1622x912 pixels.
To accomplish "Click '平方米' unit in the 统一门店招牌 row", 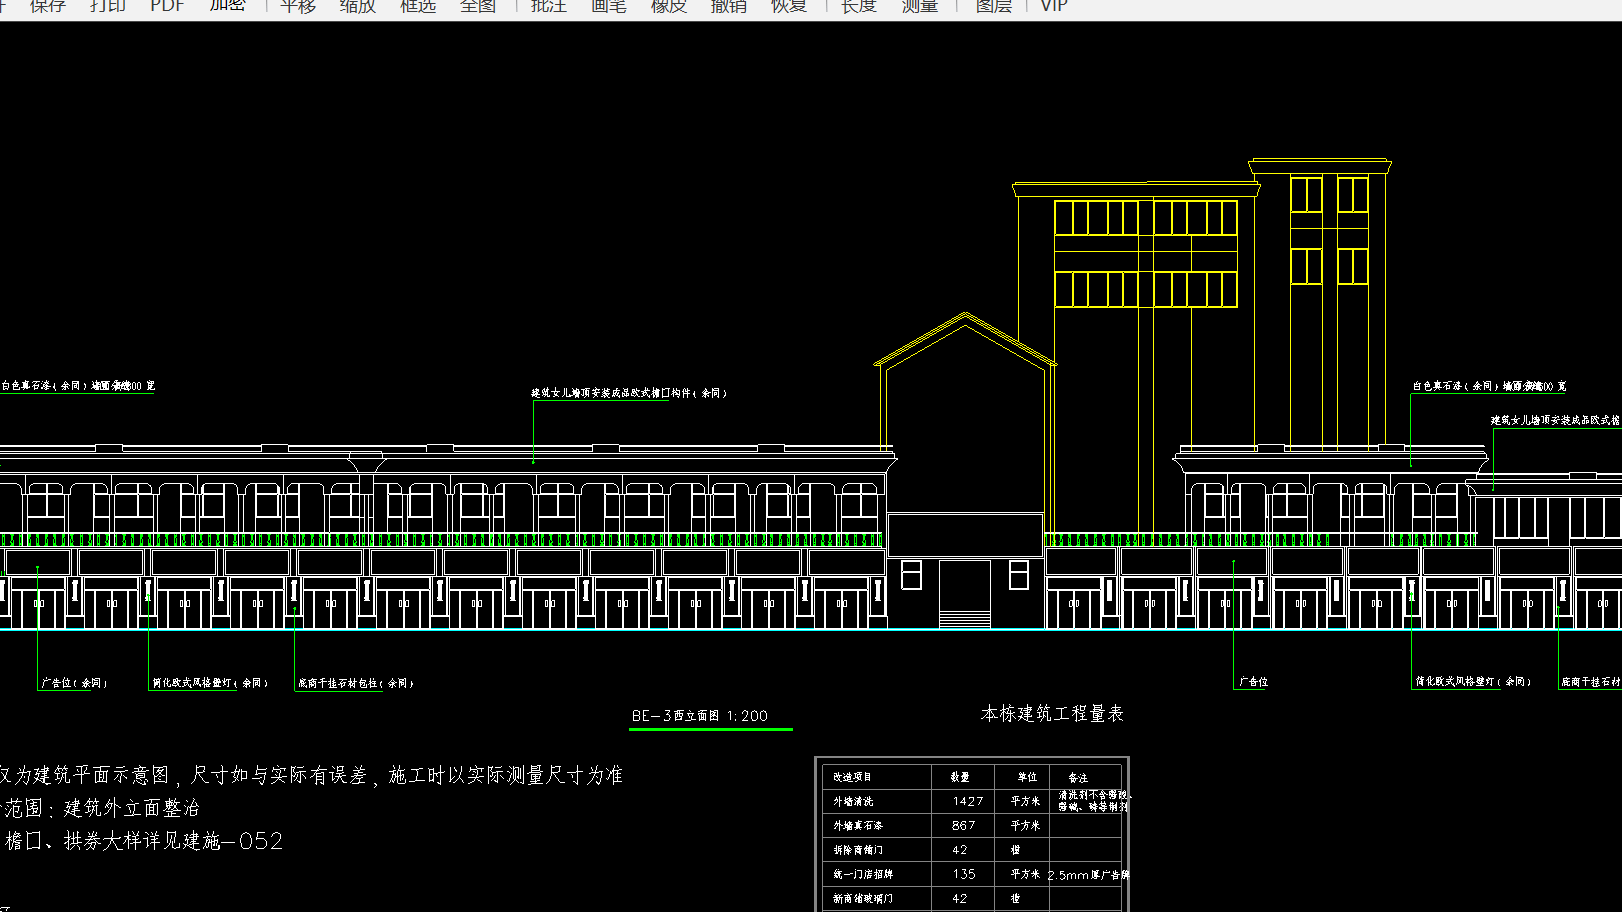I will point(1025,874).
